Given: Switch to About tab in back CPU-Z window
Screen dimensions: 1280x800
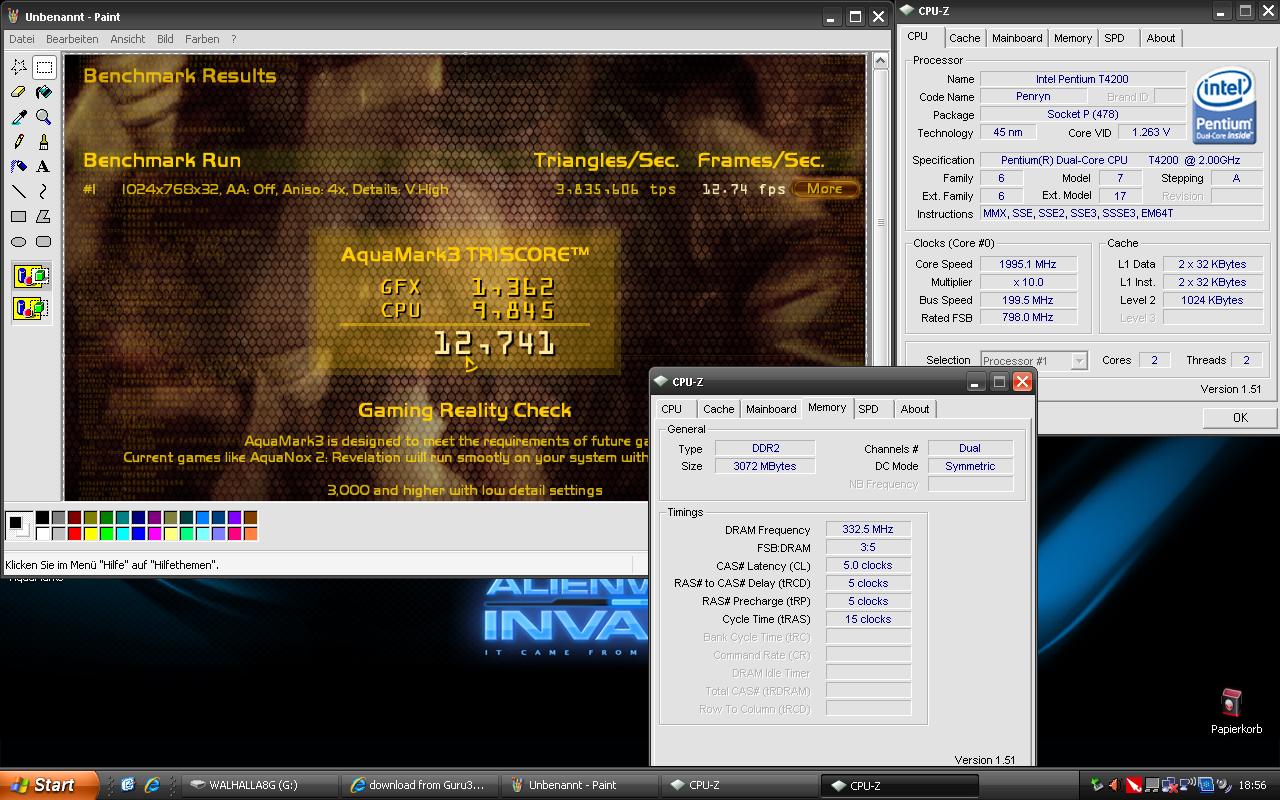Looking at the screenshot, I should 1161,38.
